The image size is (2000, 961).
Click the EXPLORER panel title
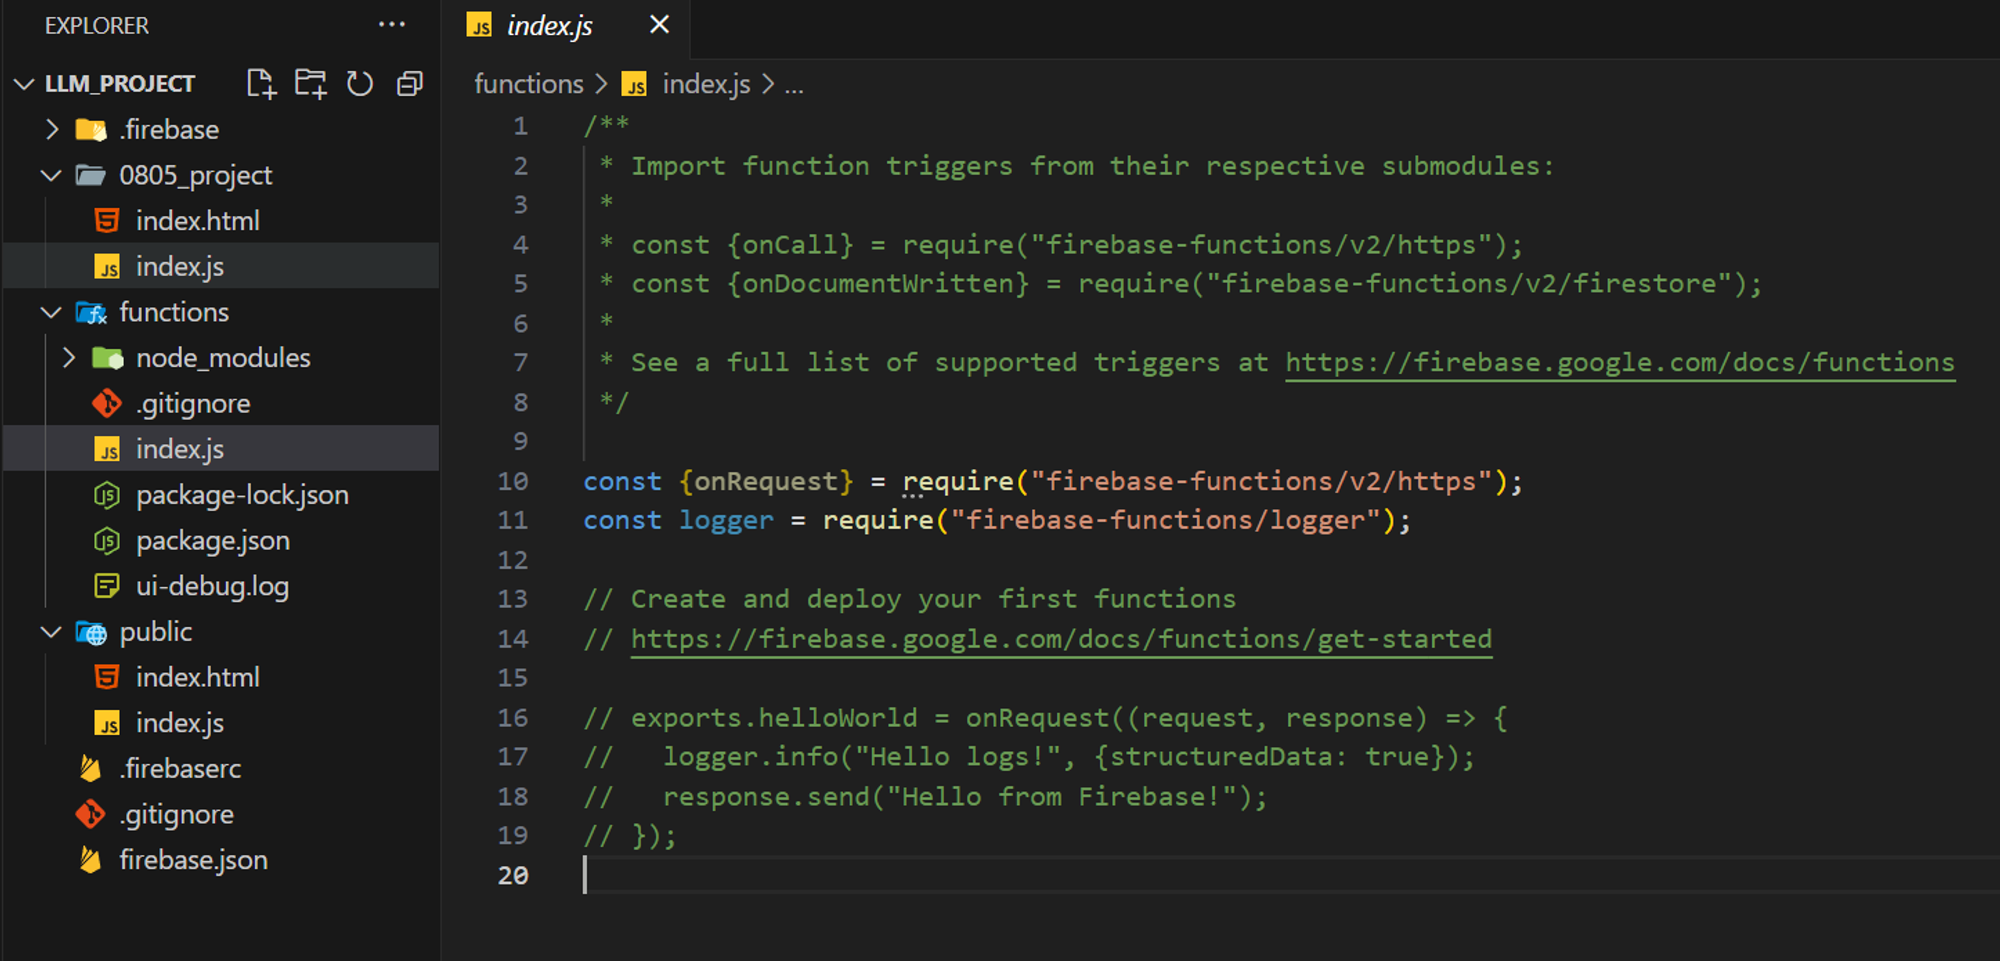97,26
